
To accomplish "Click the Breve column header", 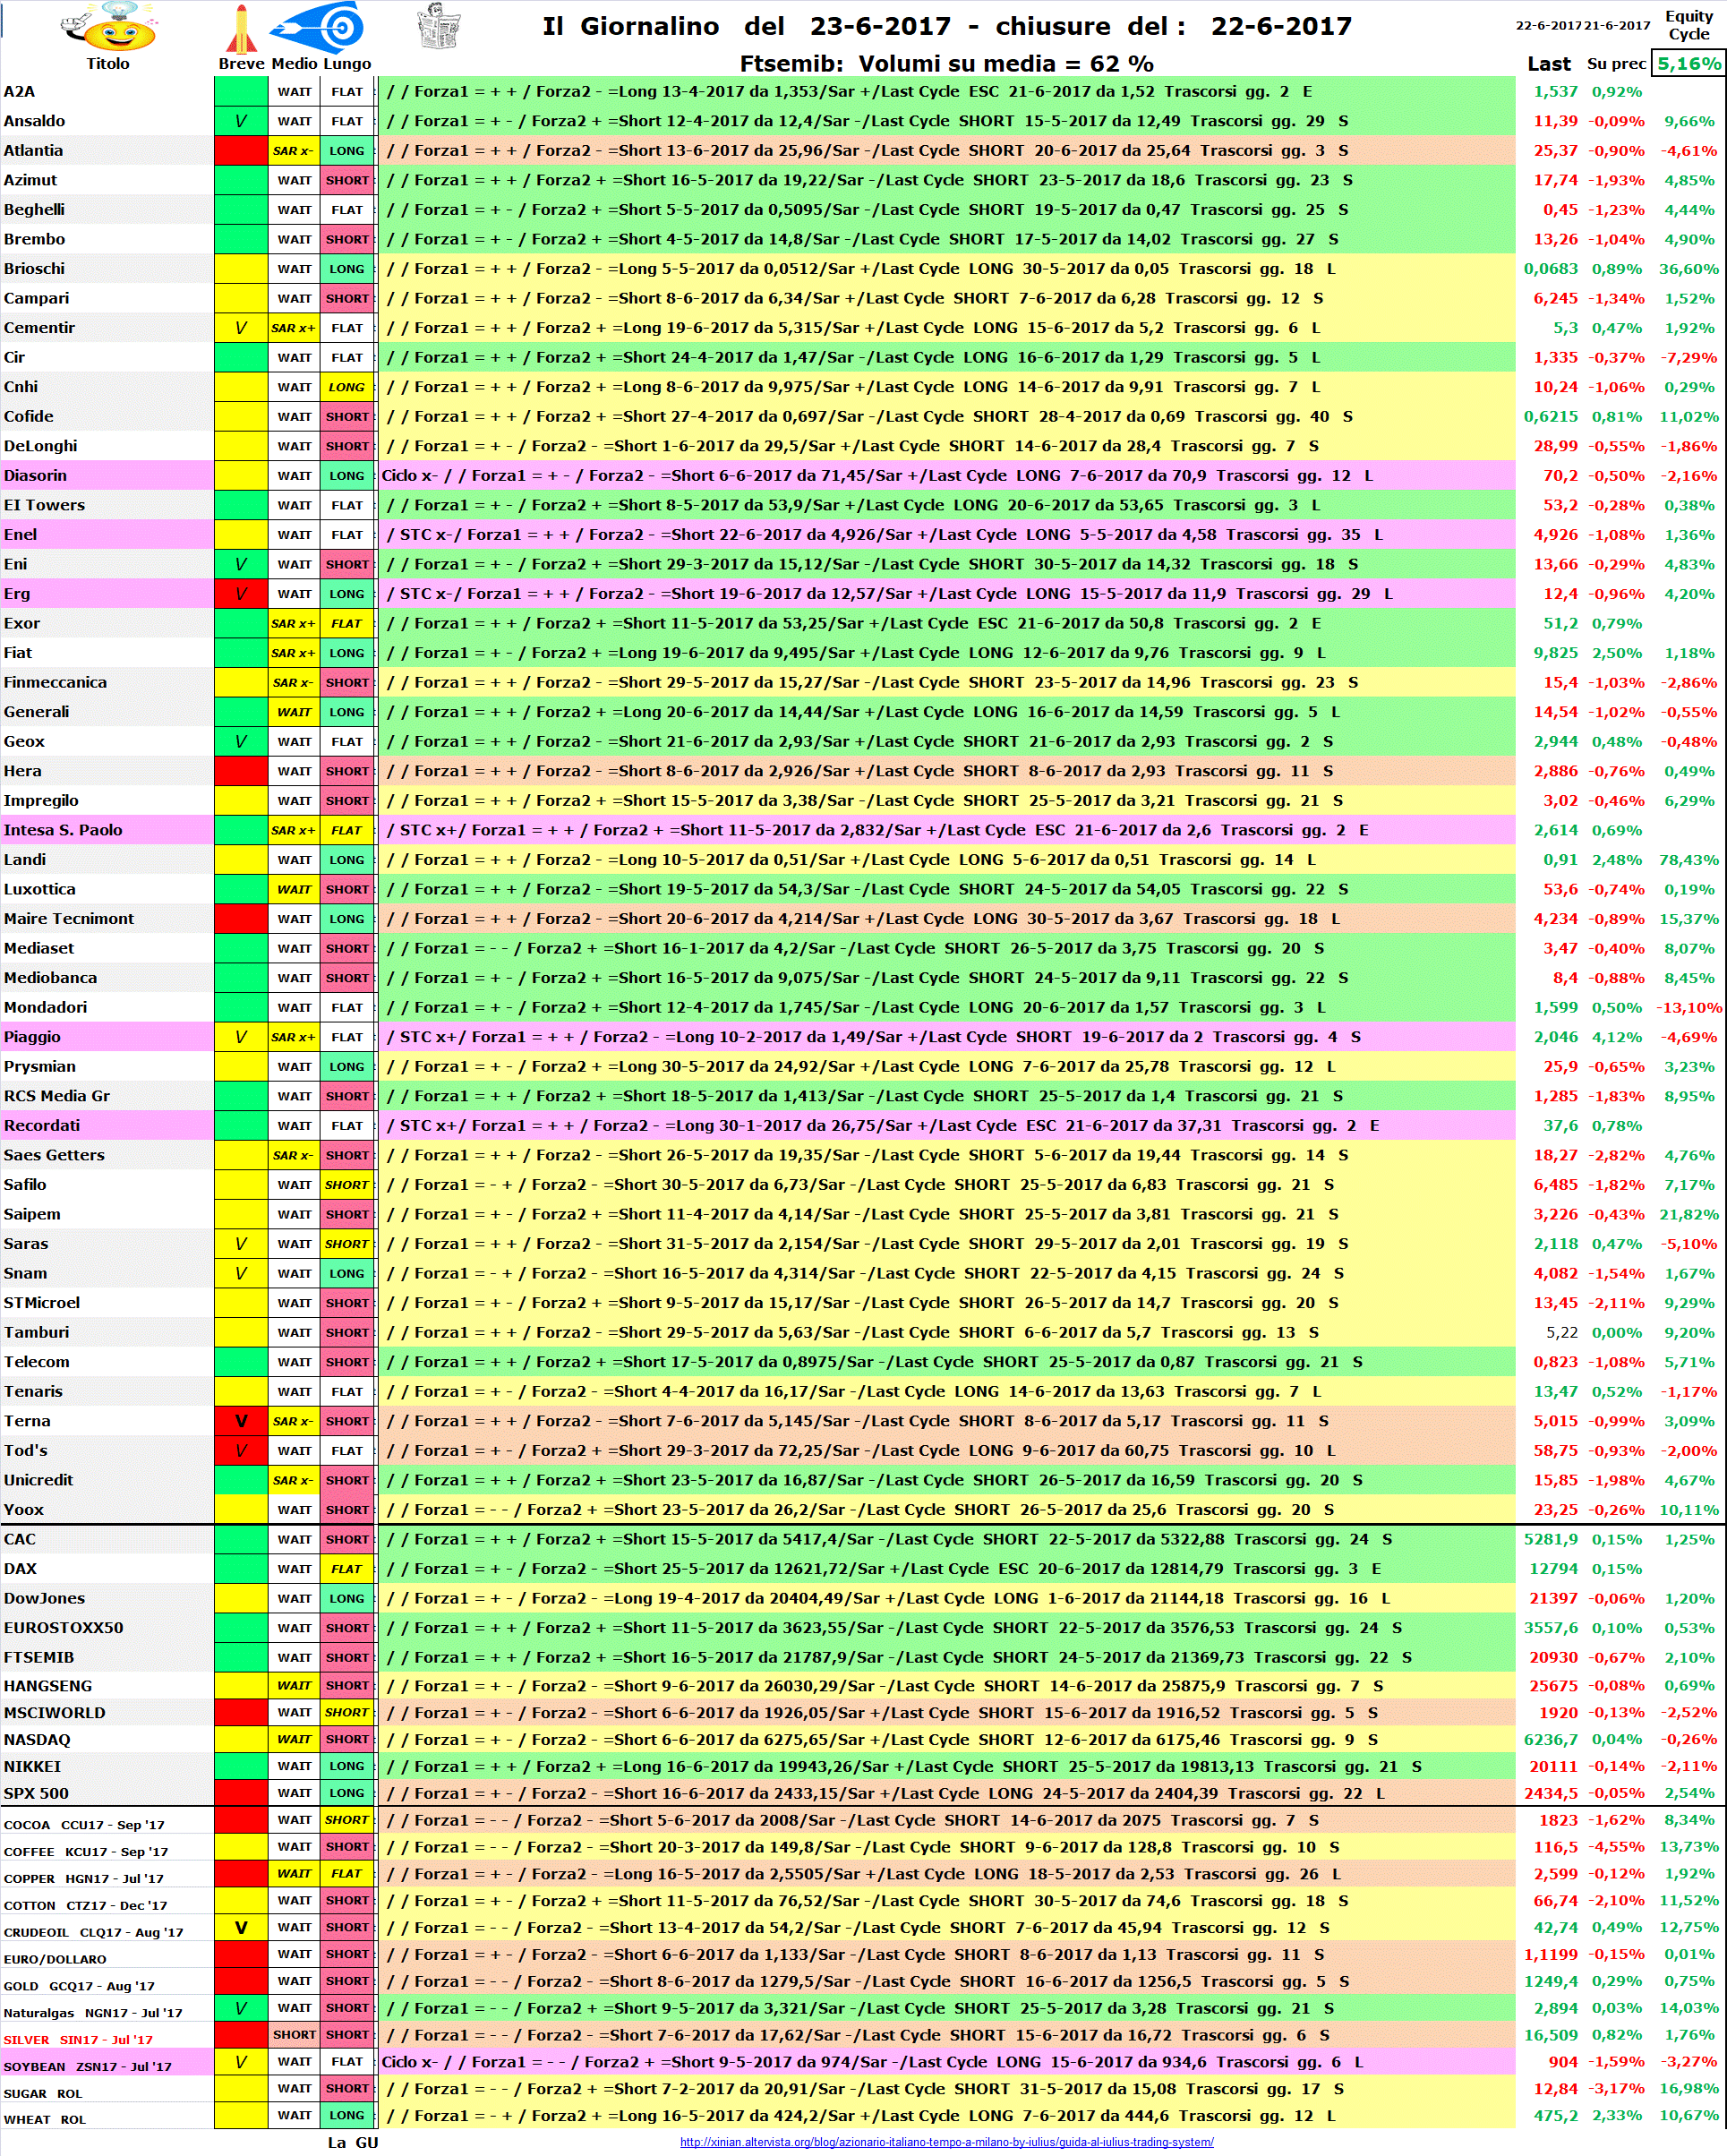I will pyautogui.click(x=242, y=63).
